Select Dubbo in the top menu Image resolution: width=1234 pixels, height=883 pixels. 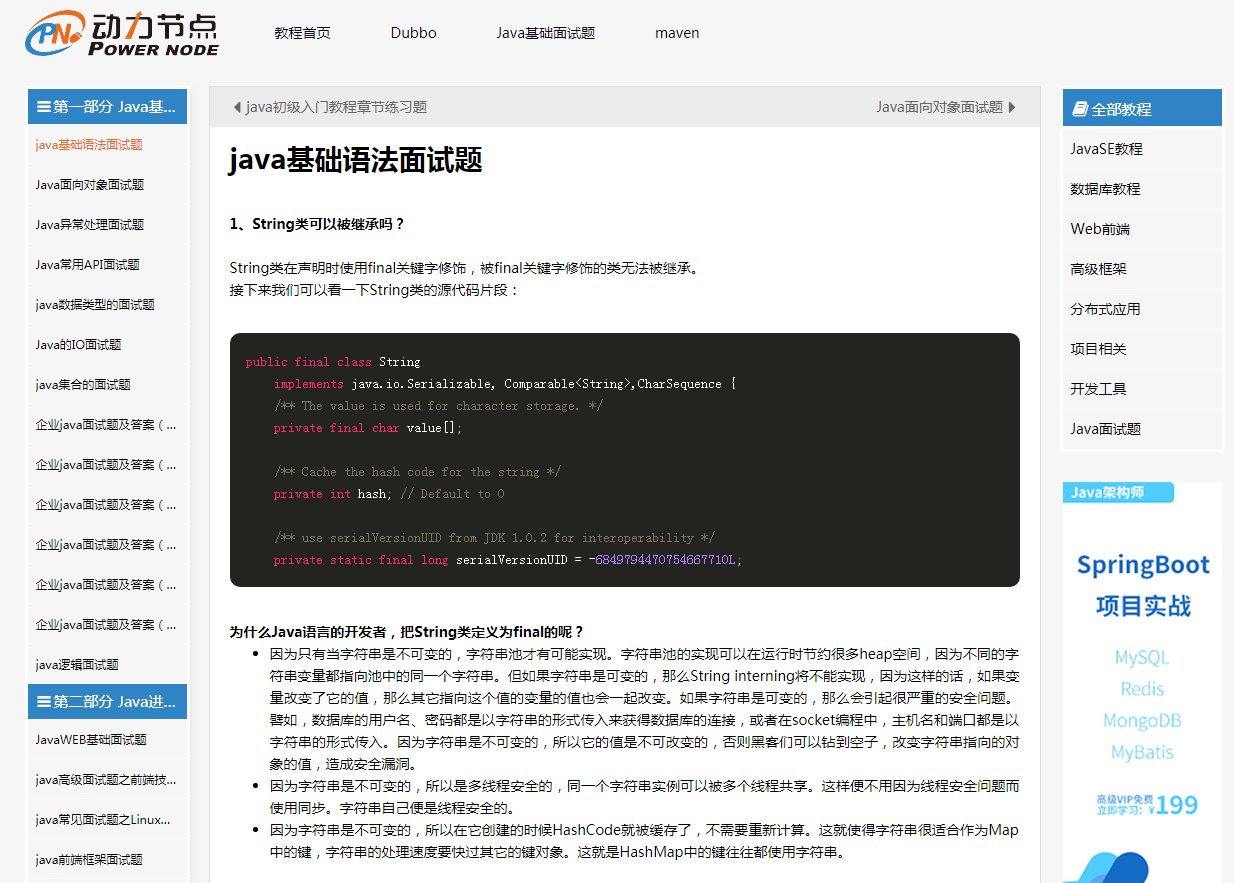[413, 33]
